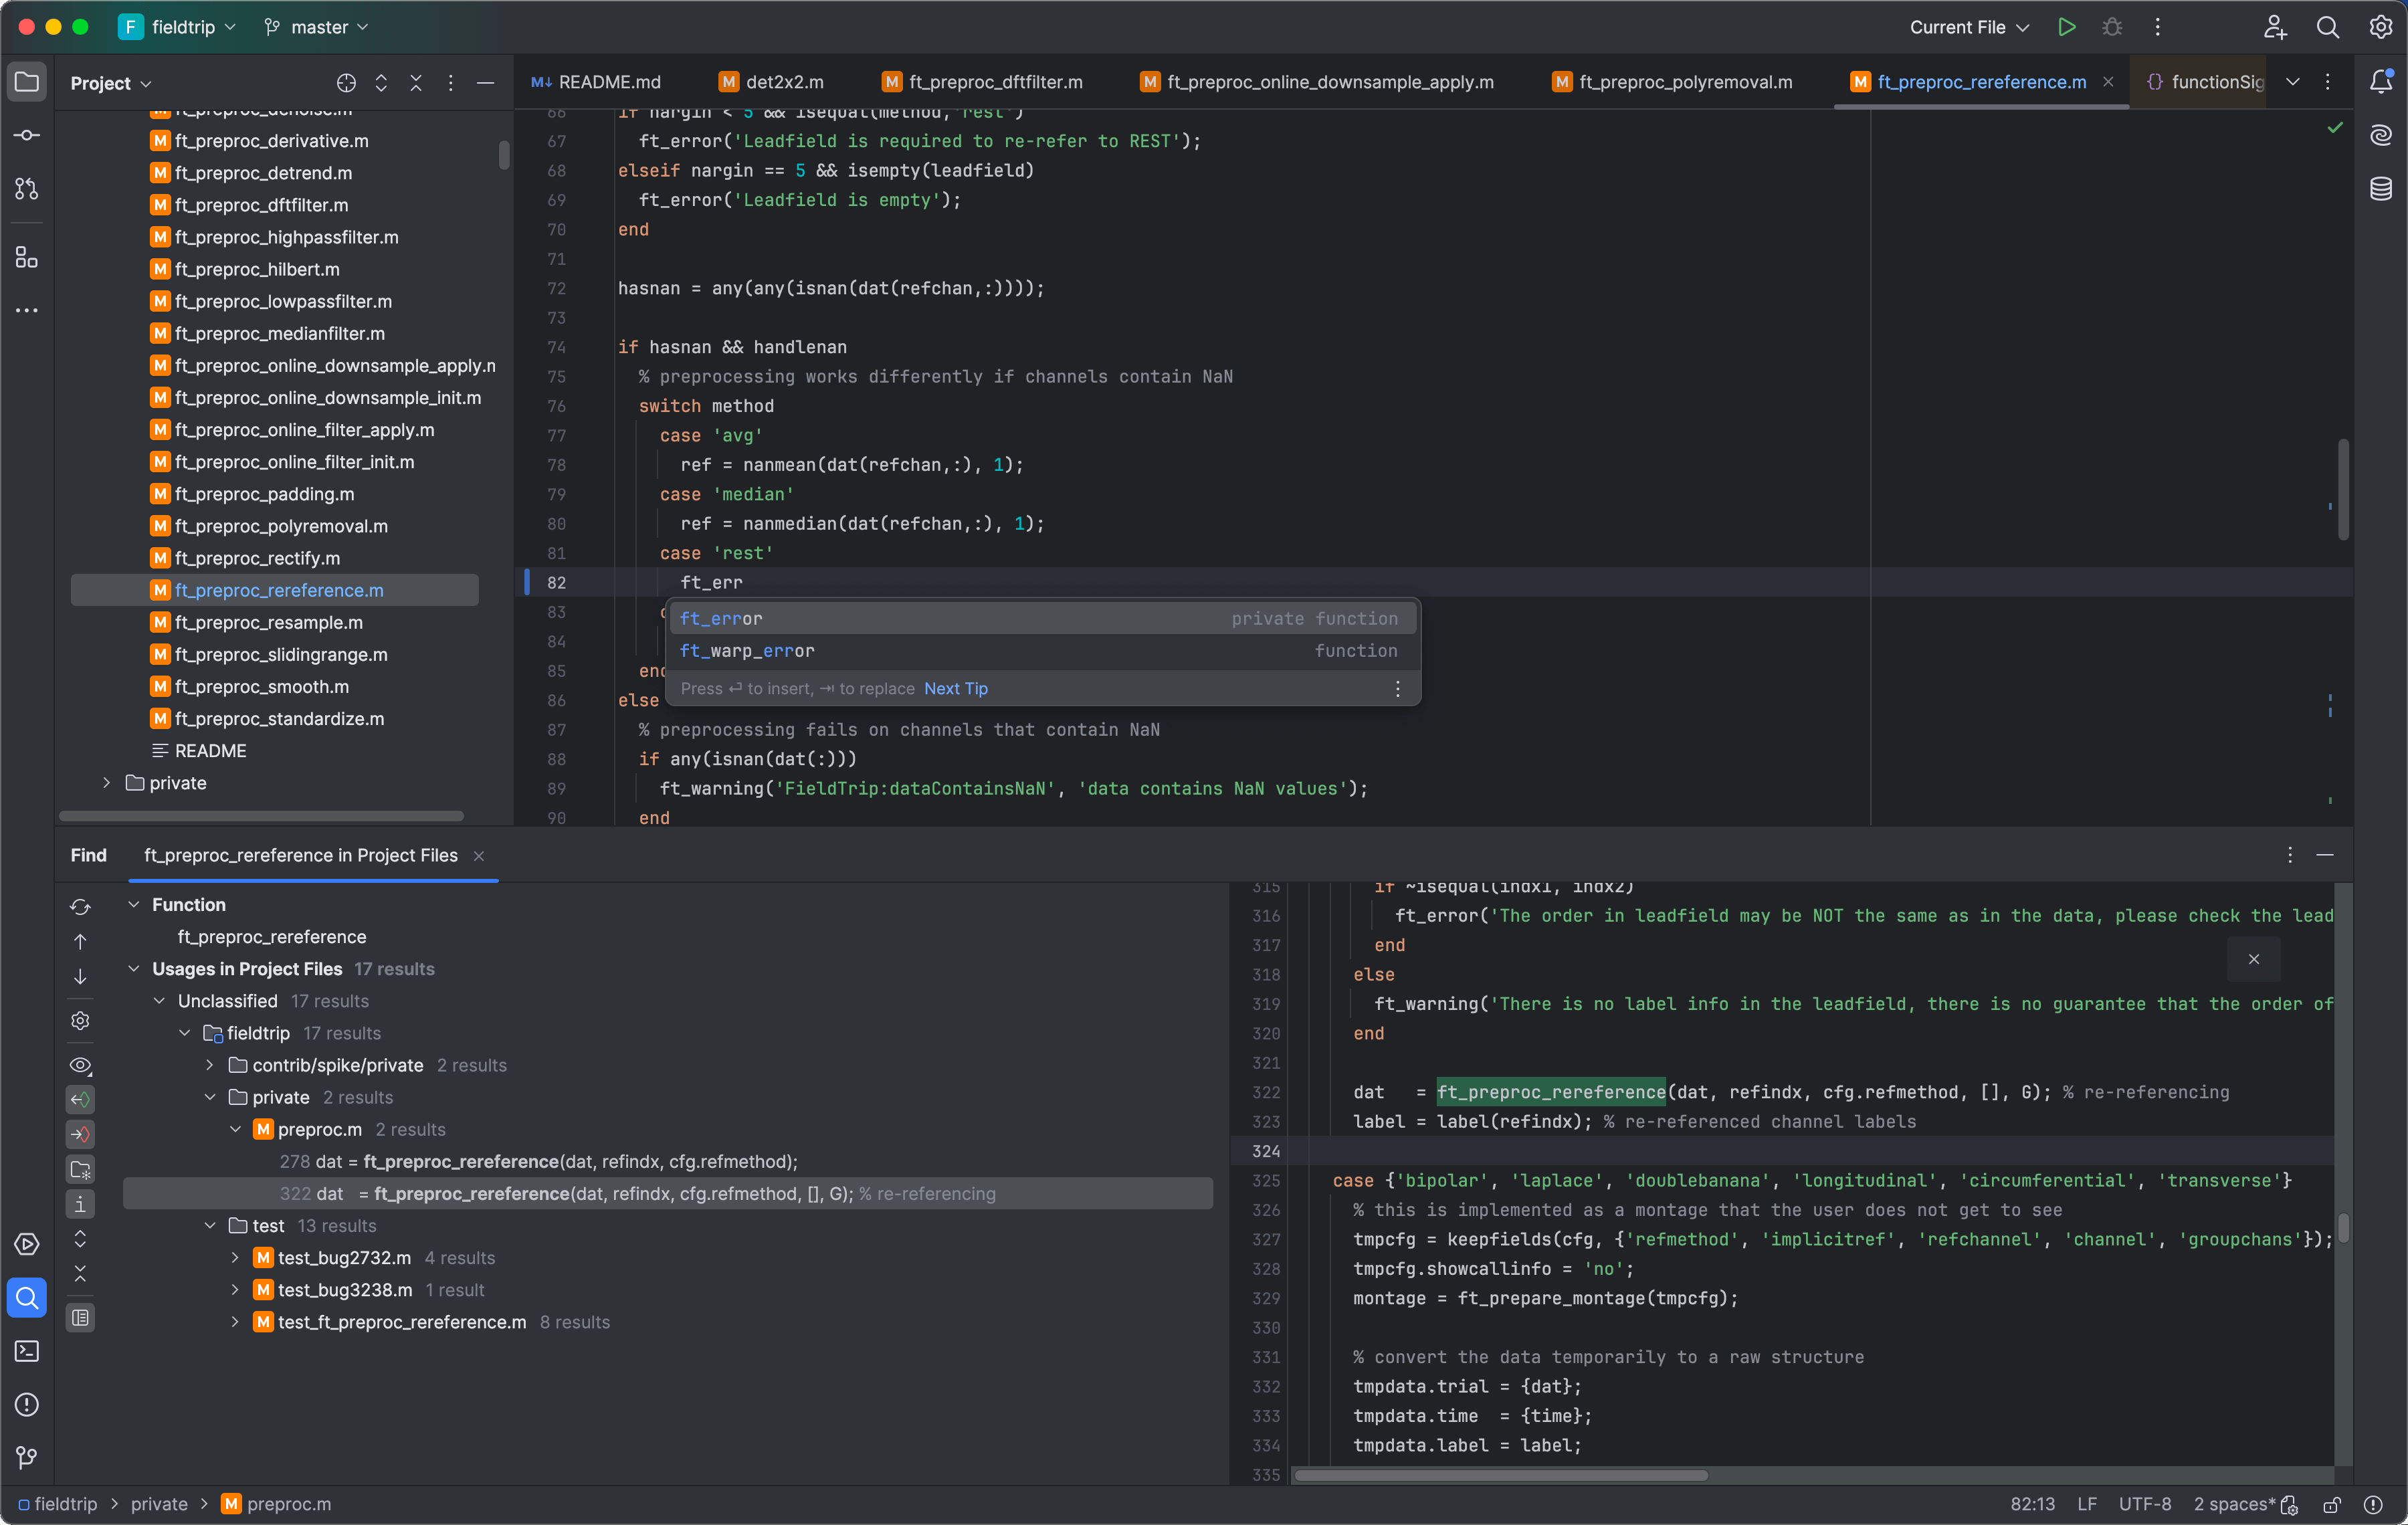Start debugging the current file
The height and width of the screenshot is (1525, 2408).
(2111, 27)
